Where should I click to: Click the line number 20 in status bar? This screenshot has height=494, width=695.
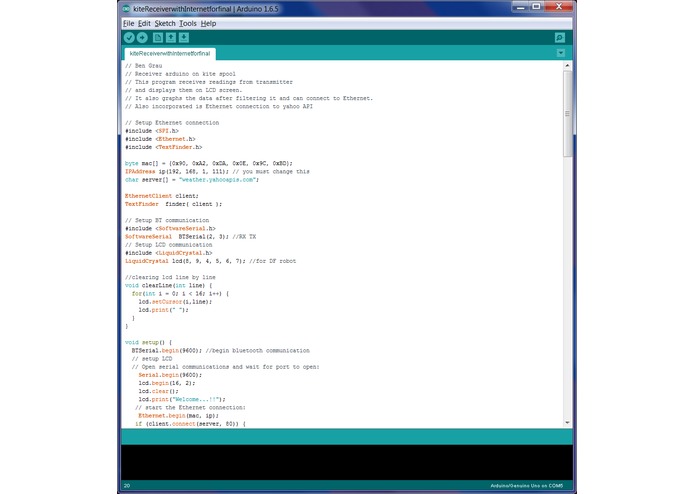tap(127, 486)
